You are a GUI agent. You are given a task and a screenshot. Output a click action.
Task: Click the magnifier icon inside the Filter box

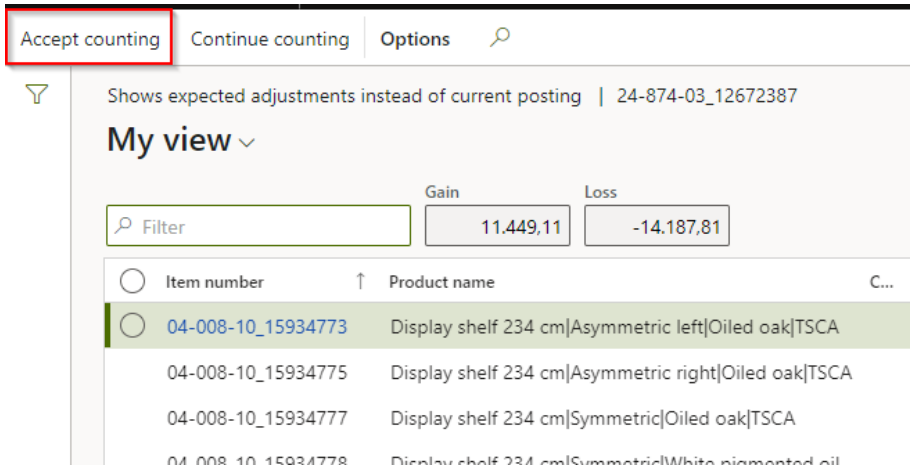coord(124,227)
